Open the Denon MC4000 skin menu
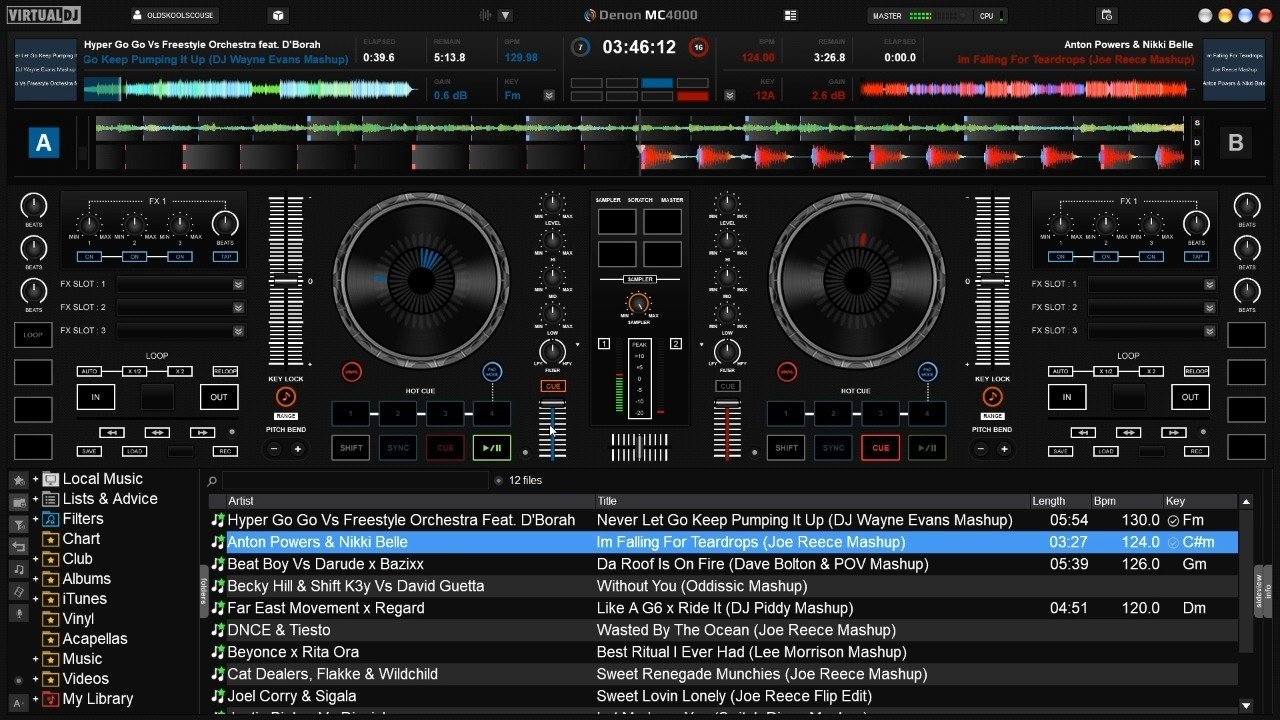Image resolution: width=1280 pixels, height=720 pixels. [641, 15]
